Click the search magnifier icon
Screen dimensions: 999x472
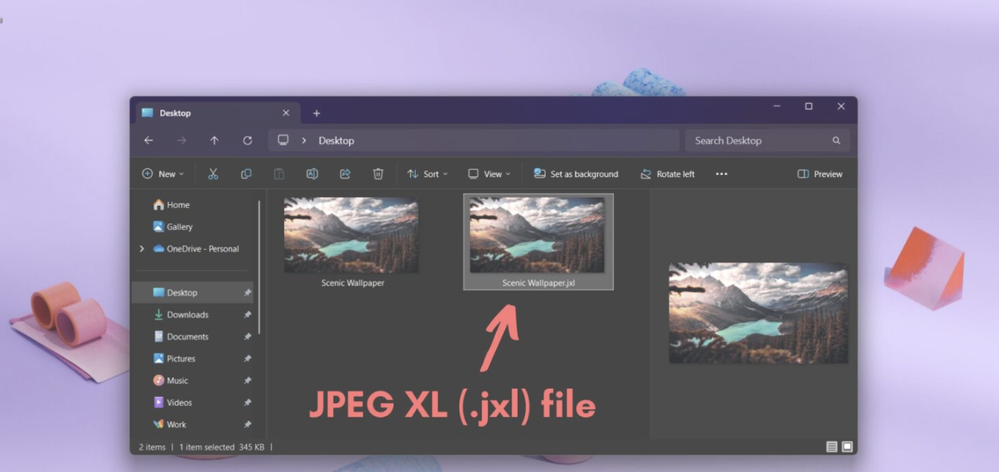click(x=837, y=141)
